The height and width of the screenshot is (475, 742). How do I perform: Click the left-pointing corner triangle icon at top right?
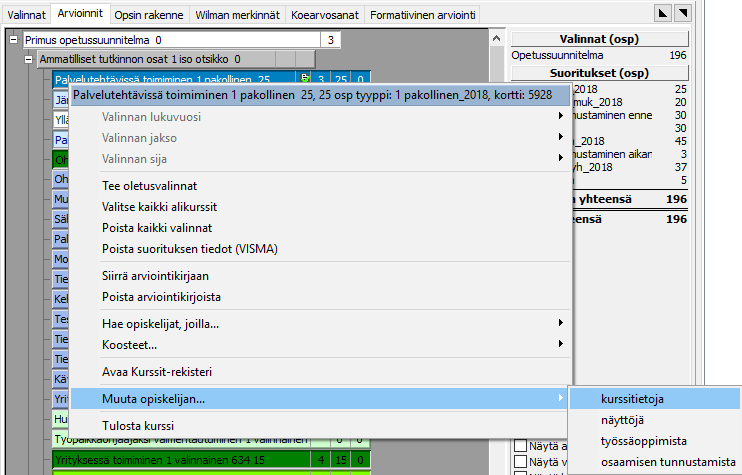click(x=662, y=13)
